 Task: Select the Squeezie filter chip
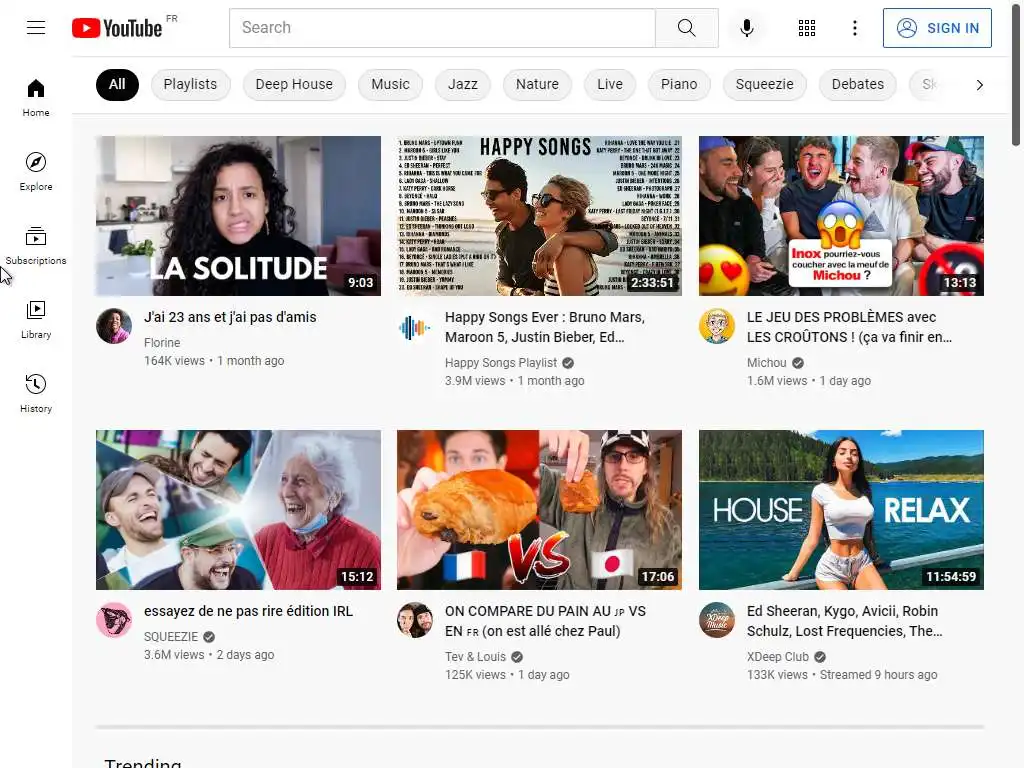coord(764,84)
